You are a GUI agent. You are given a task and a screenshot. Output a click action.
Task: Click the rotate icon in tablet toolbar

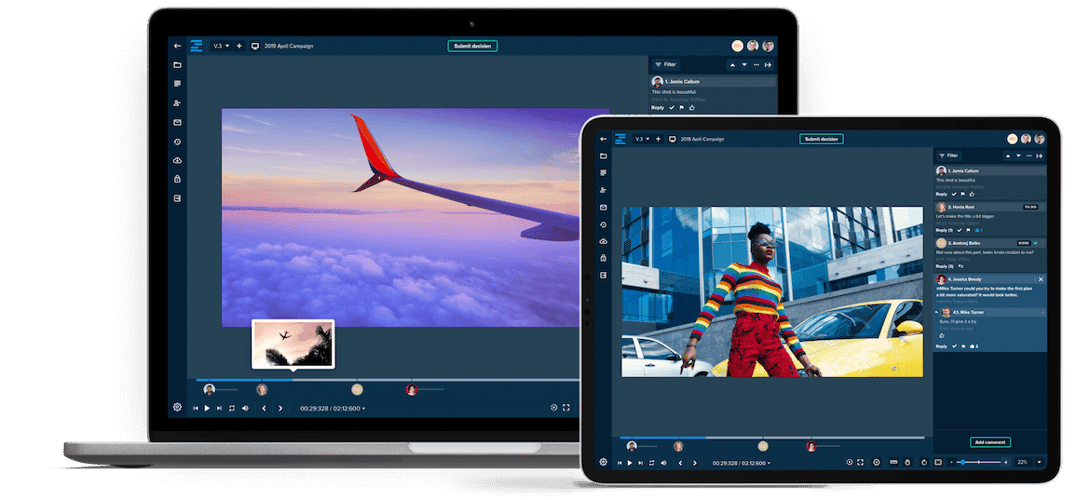point(924,462)
